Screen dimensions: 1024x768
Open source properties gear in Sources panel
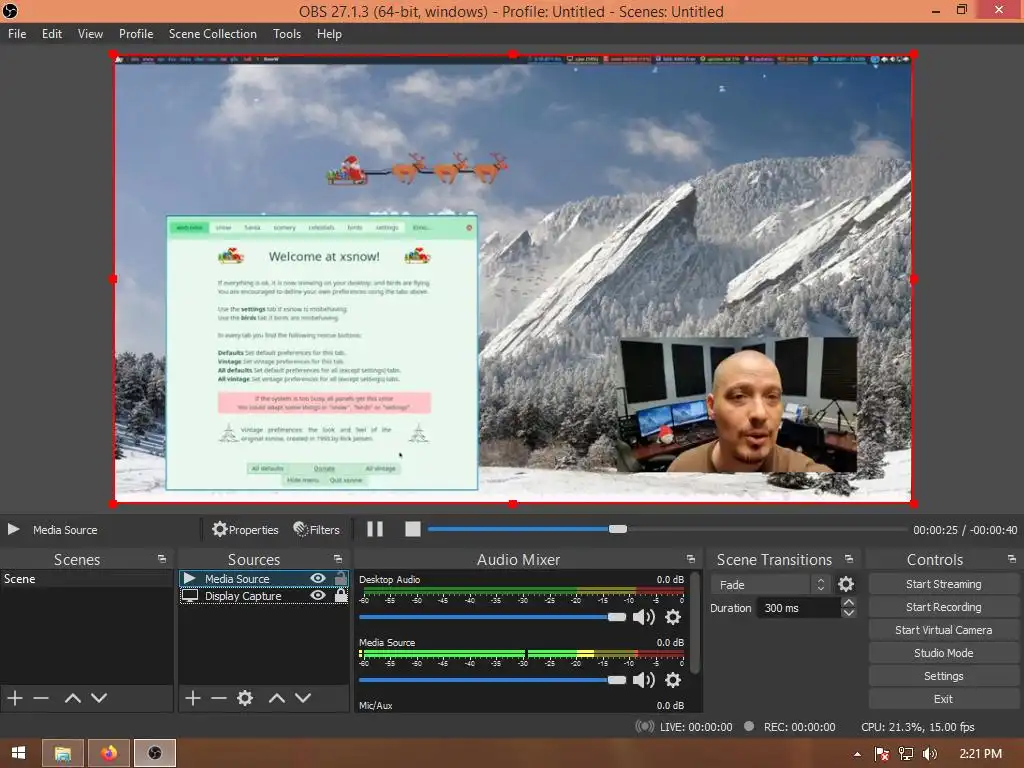click(245, 698)
